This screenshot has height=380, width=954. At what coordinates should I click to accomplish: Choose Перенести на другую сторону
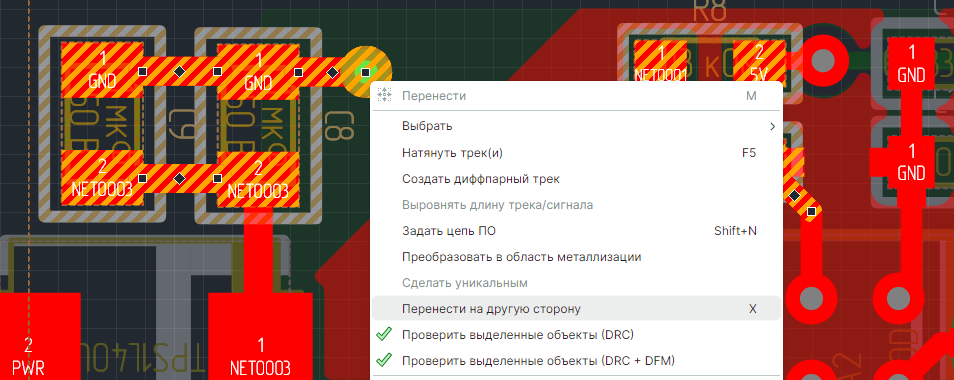[576, 308]
